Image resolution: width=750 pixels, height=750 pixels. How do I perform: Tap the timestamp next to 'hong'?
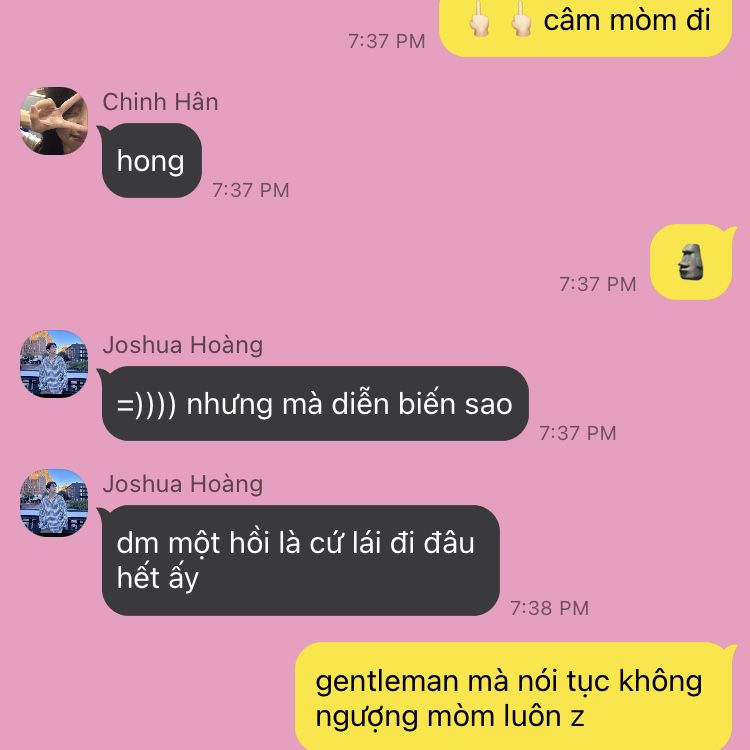point(251,190)
